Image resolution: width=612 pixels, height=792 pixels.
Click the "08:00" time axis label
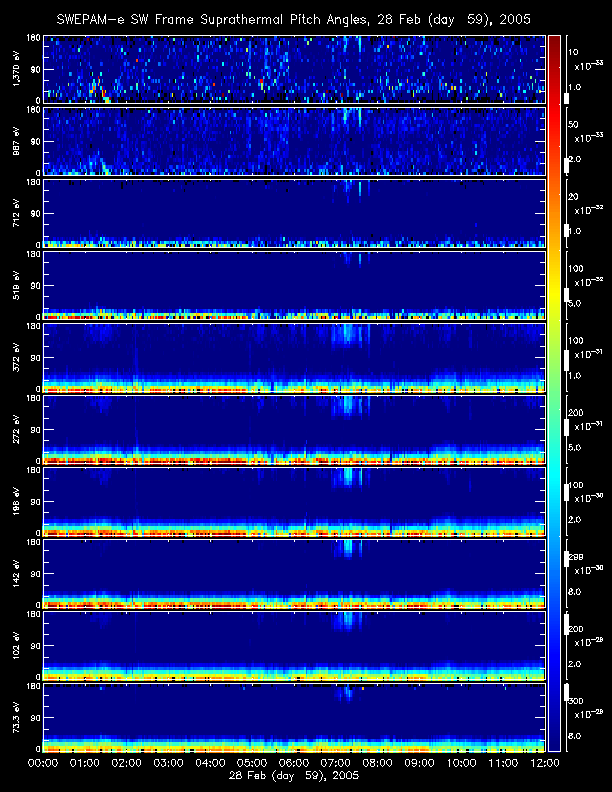pyautogui.click(x=378, y=763)
